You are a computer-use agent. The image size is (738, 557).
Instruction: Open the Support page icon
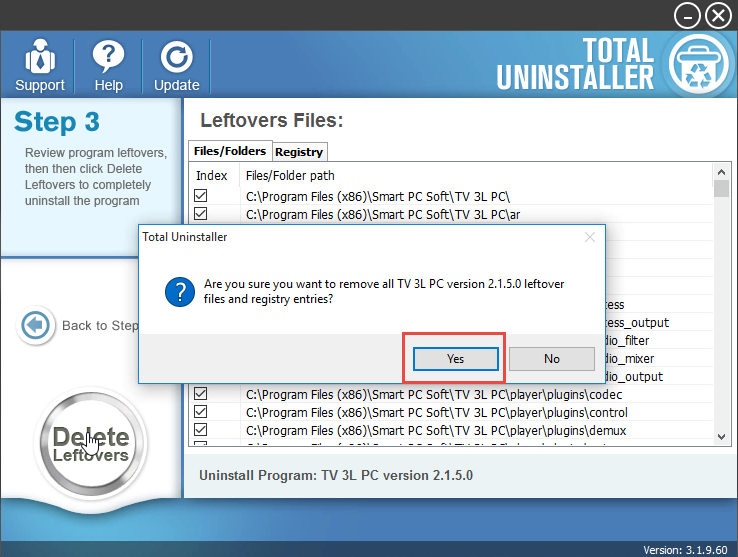40,57
